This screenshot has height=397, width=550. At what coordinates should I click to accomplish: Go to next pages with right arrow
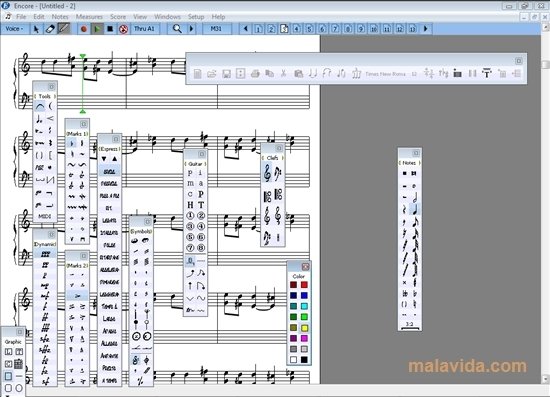426,29
